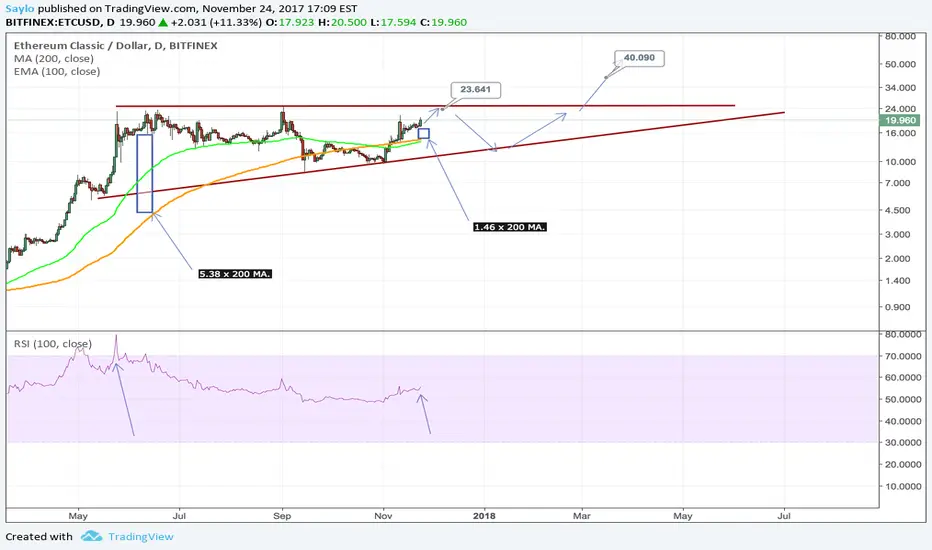This screenshot has height=550, width=932.
Task: Click 40.0000 on the RSI axis
Action: (x=903, y=421)
